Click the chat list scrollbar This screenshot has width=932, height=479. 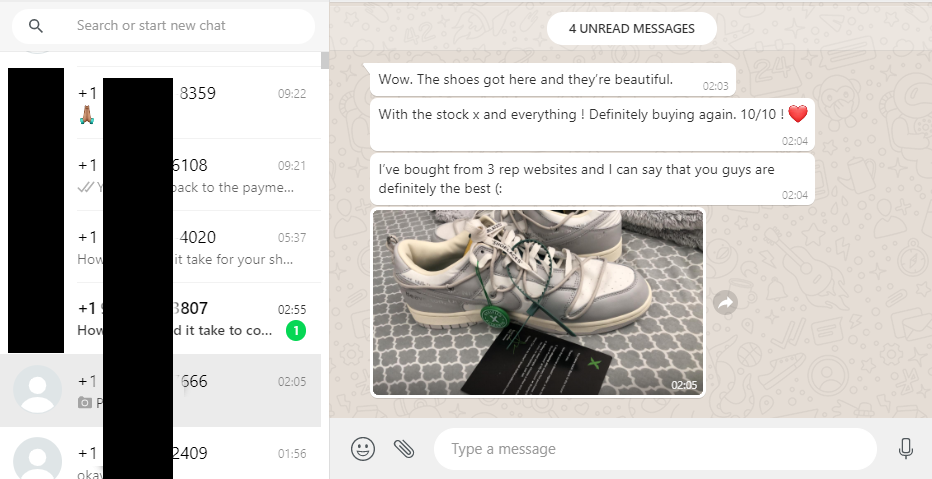325,60
